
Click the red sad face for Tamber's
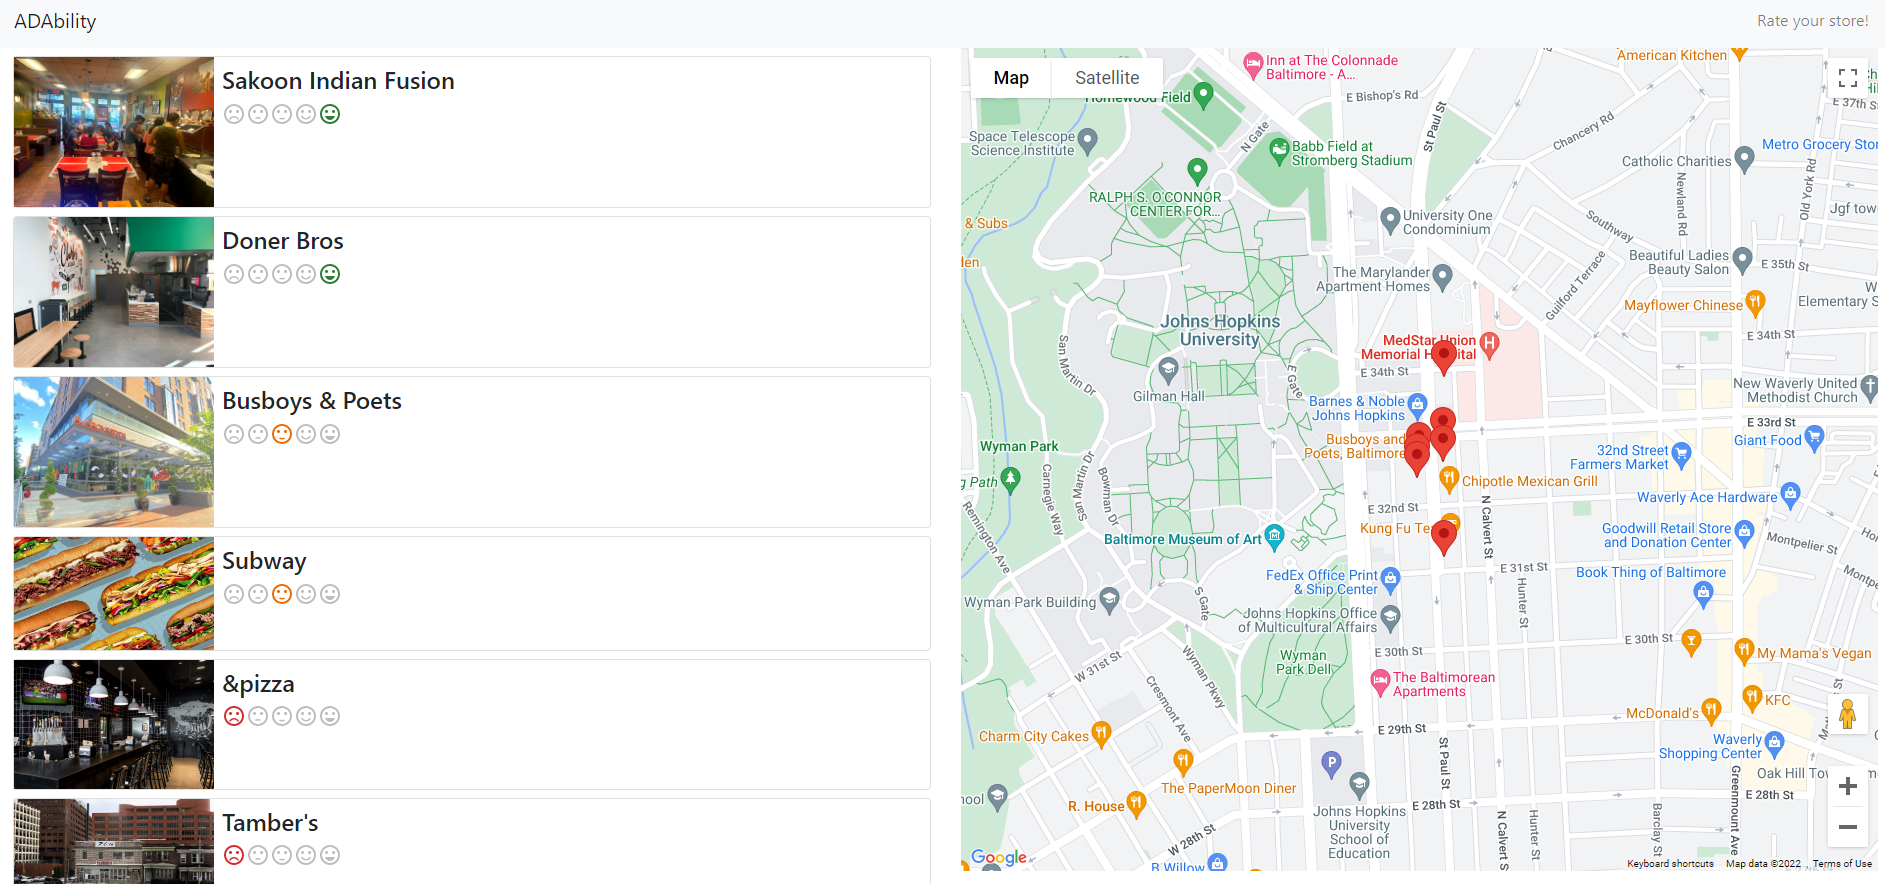click(x=234, y=855)
